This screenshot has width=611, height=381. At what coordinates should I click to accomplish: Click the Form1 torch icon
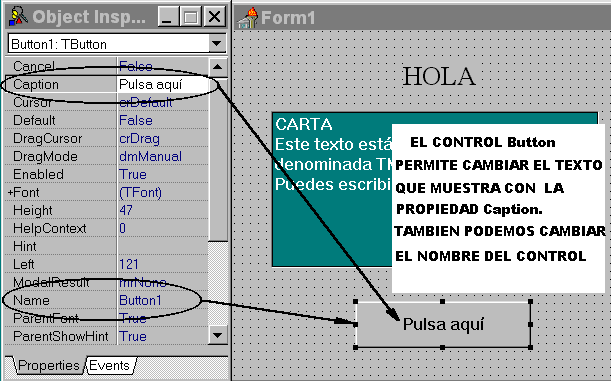(x=248, y=18)
